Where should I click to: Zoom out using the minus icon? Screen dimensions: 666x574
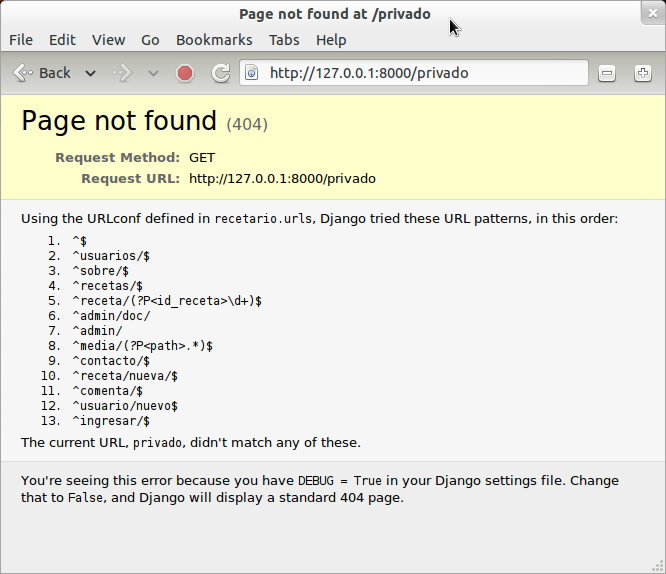607,73
